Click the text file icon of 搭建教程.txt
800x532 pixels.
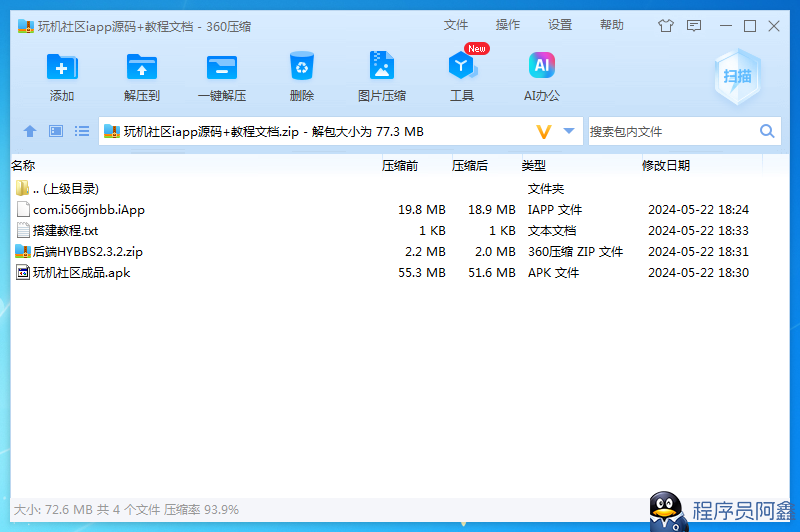[x=23, y=231]
